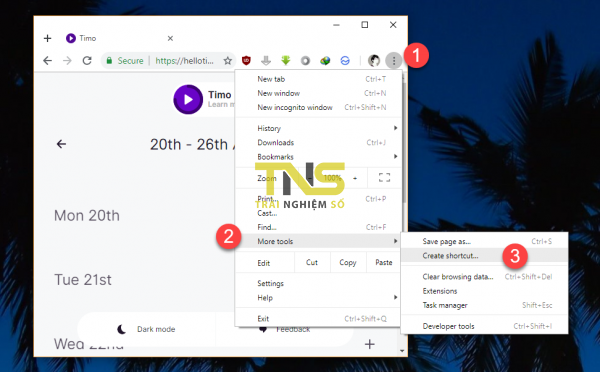Click the colorful globe extension icon
This screenshot has width=600, height=372.
325,60
